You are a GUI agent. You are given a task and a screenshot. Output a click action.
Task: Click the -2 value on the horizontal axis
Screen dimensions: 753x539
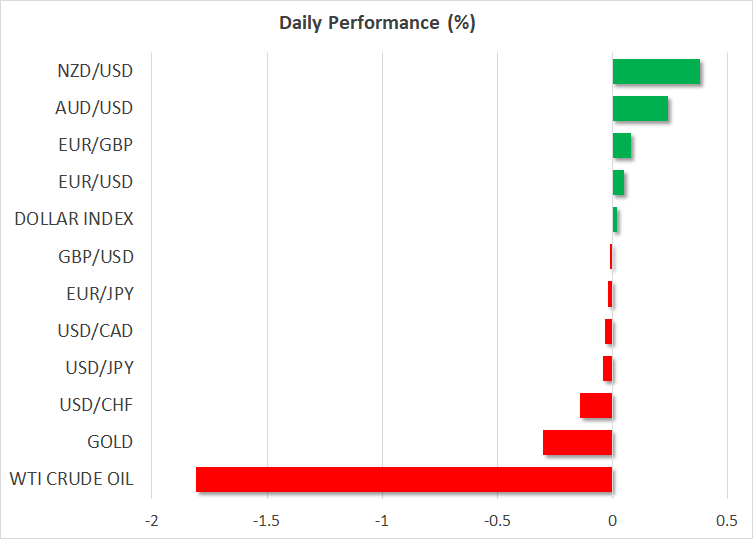(151, 520)
